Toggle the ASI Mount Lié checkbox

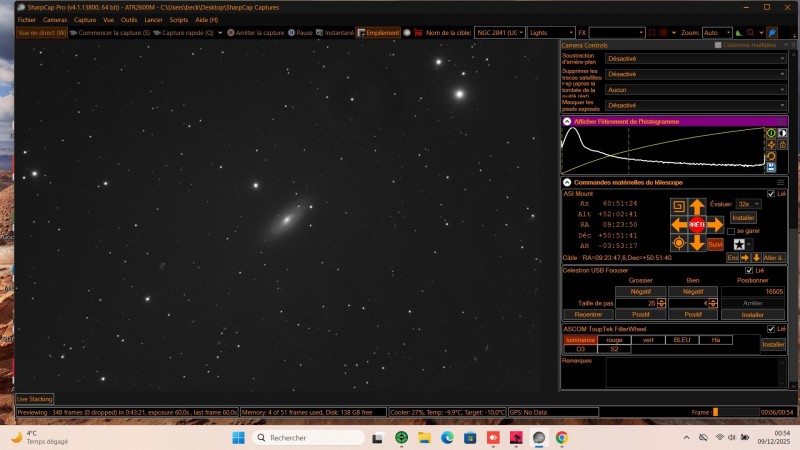point(769,194)
